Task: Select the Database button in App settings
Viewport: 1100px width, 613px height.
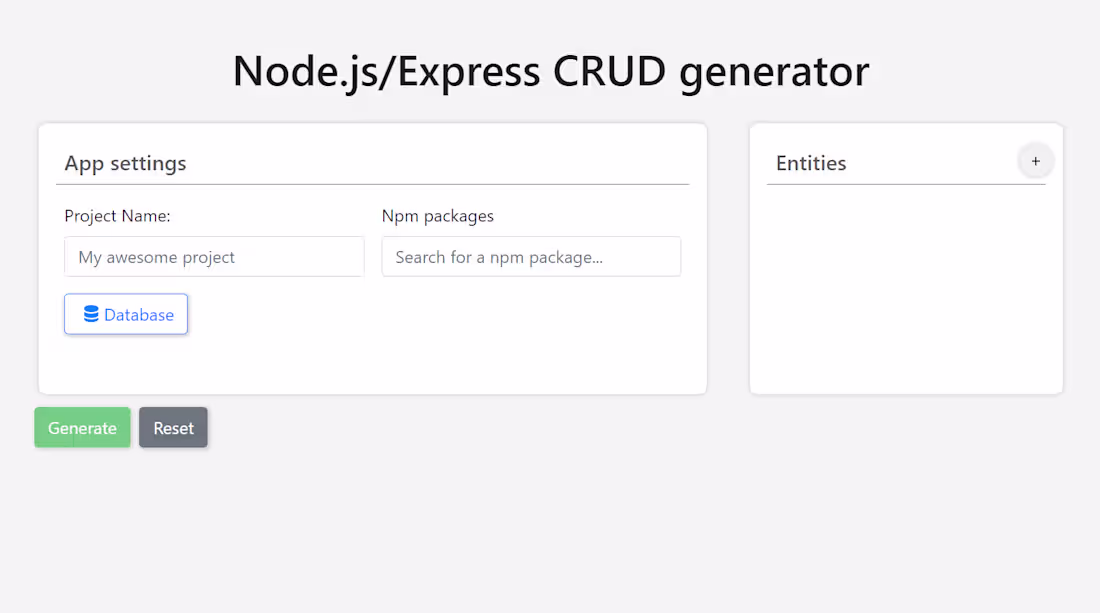Action: point(126,314)
